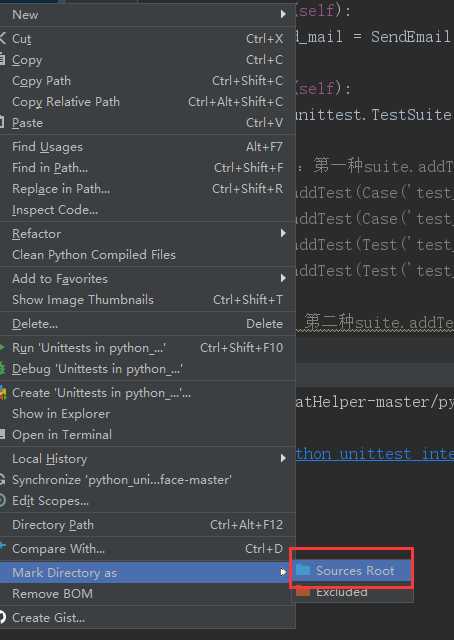Open Edit Scopes...
The width and height of the screenshot is (454, 640).
[147, 501]
